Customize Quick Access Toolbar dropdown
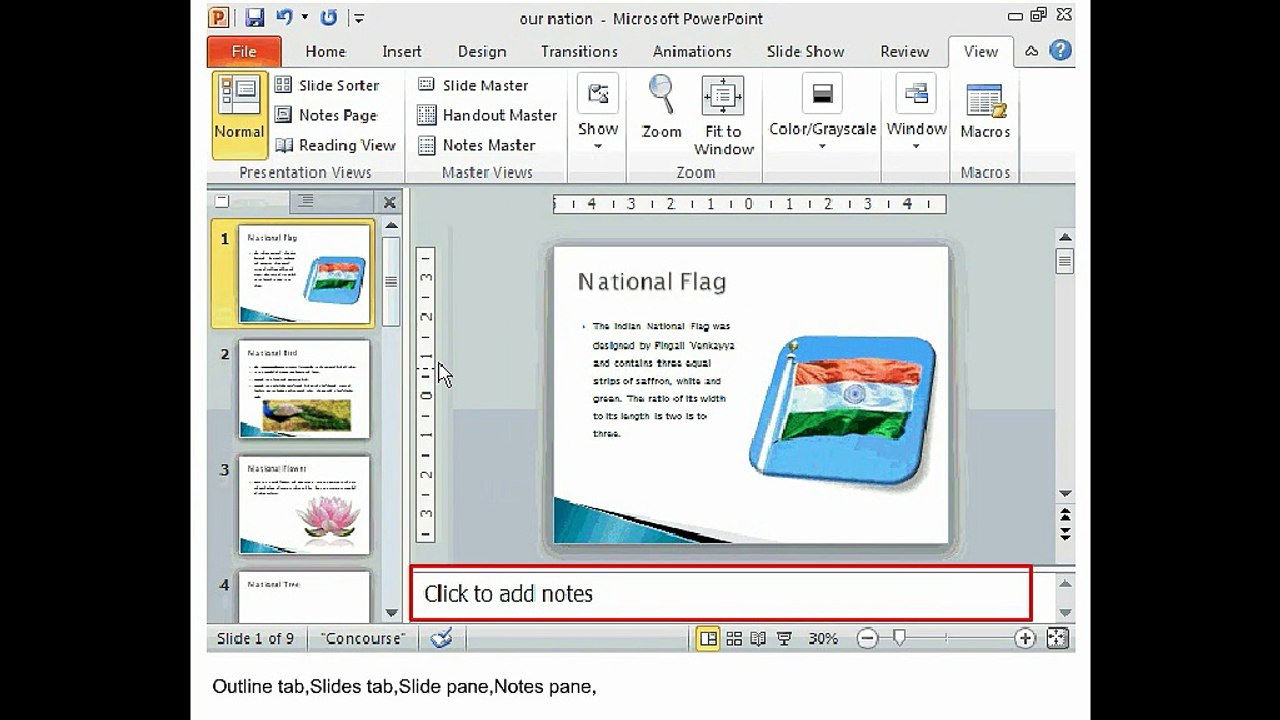 pos(359,18)
